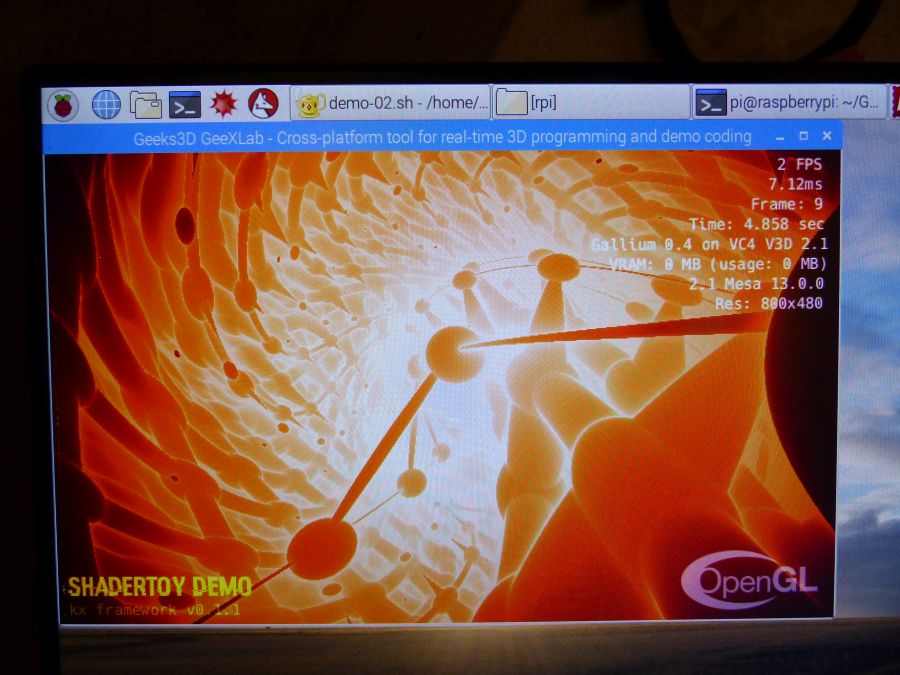
Task: Click the OpenGL logo in the demo
Action: [x=749, y=580]
